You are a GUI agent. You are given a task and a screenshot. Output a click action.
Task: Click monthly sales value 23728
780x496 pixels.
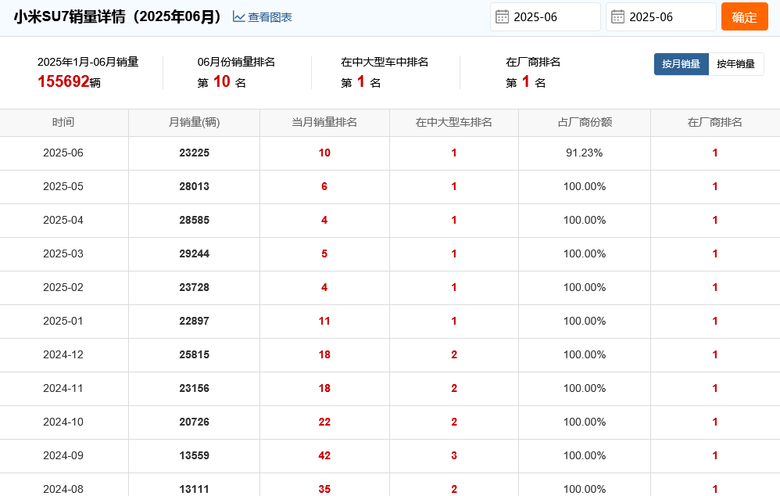point(194,288)
